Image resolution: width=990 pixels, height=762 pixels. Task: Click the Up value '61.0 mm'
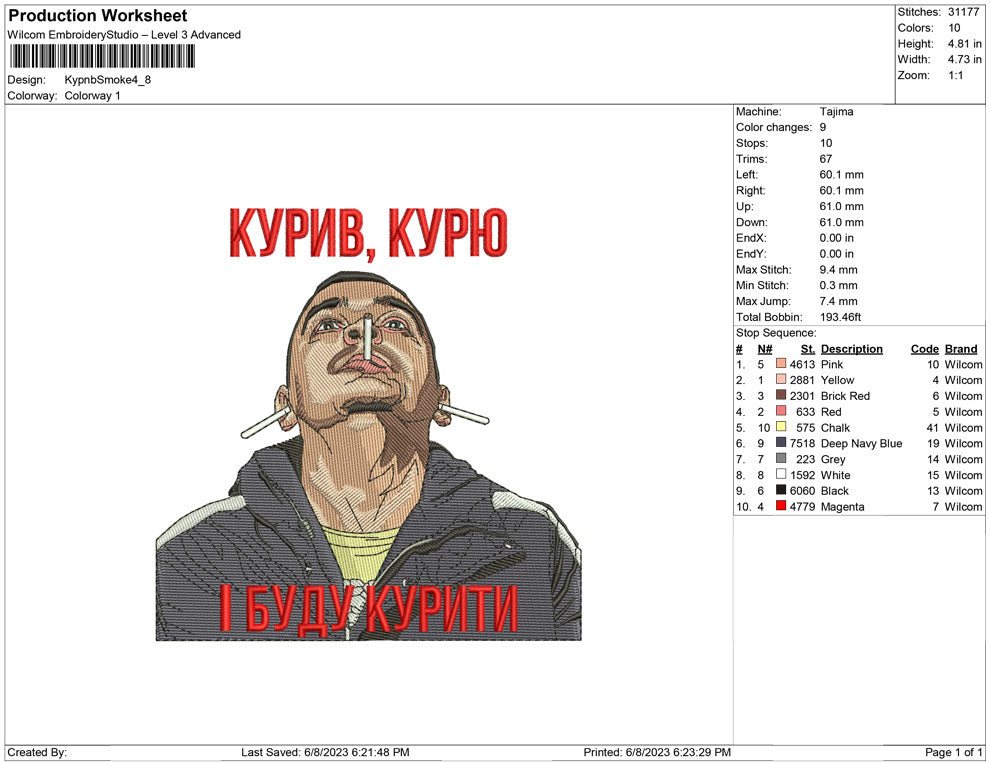pyautogui.click(x=842, y=206)
